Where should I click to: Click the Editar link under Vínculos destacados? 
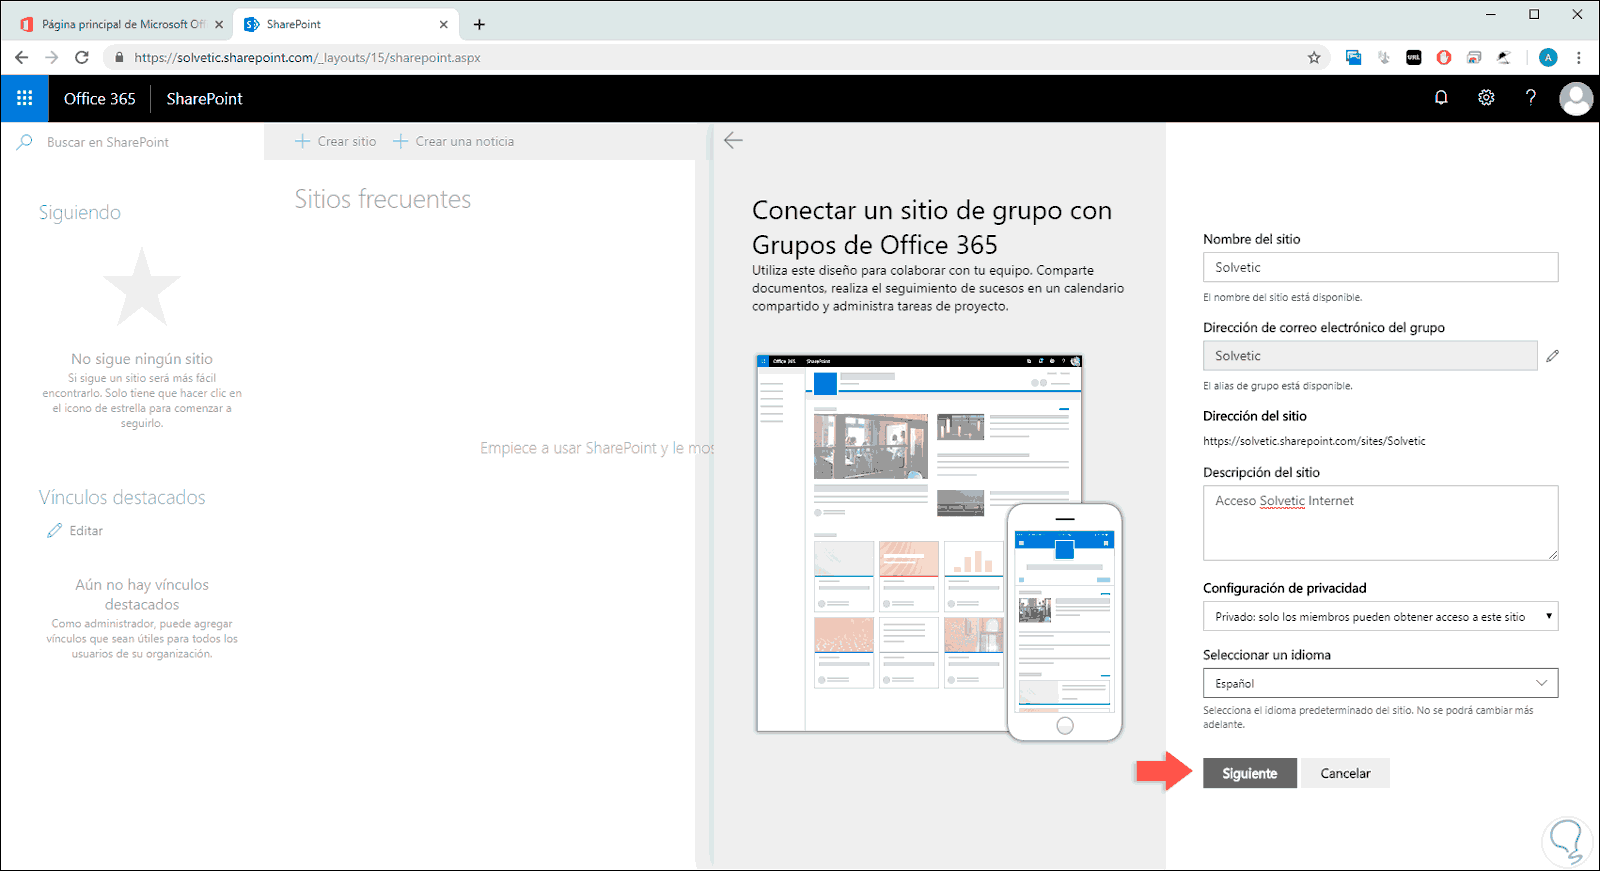click(86, 531)
